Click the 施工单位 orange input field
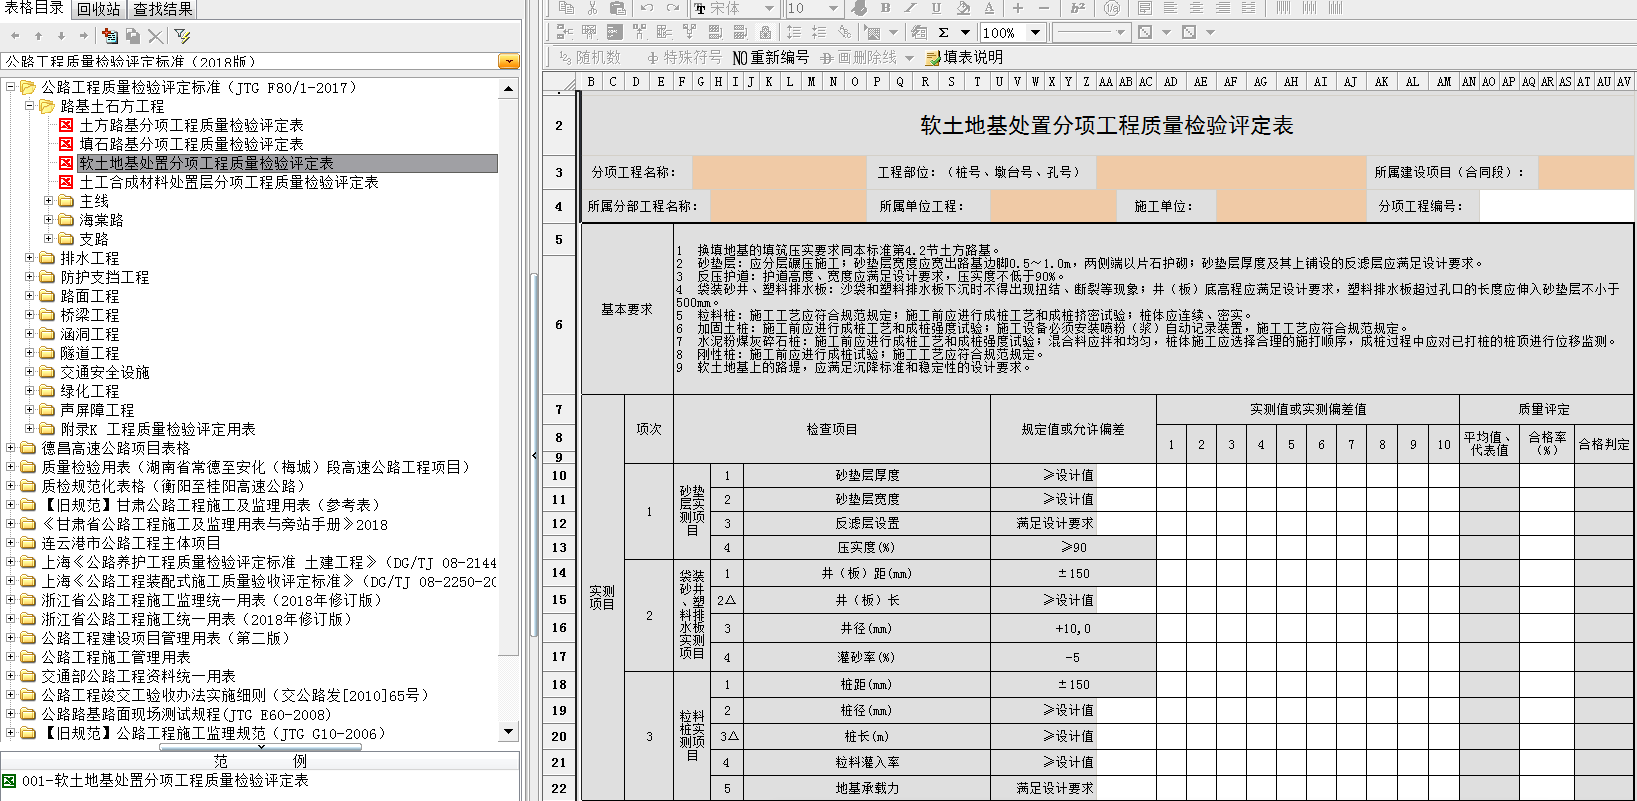The height and width of the screenshot is (801, 1637). 1291,206
